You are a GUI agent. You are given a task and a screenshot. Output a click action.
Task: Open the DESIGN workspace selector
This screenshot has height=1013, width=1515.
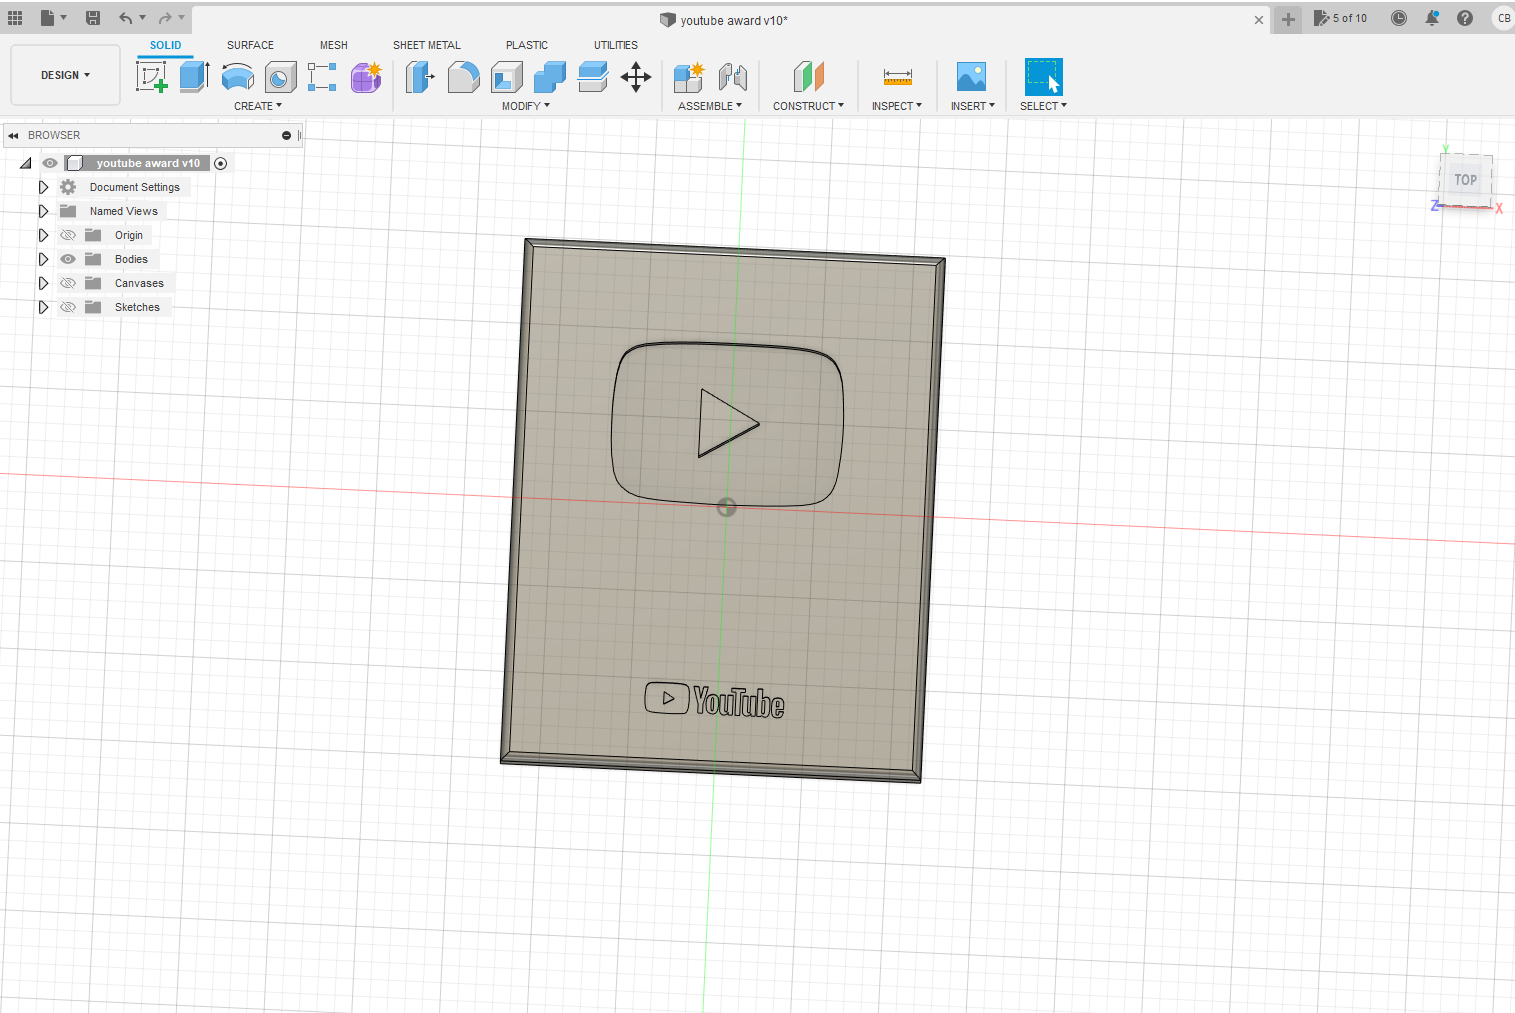pyautogui.click(x=64, y=74)
